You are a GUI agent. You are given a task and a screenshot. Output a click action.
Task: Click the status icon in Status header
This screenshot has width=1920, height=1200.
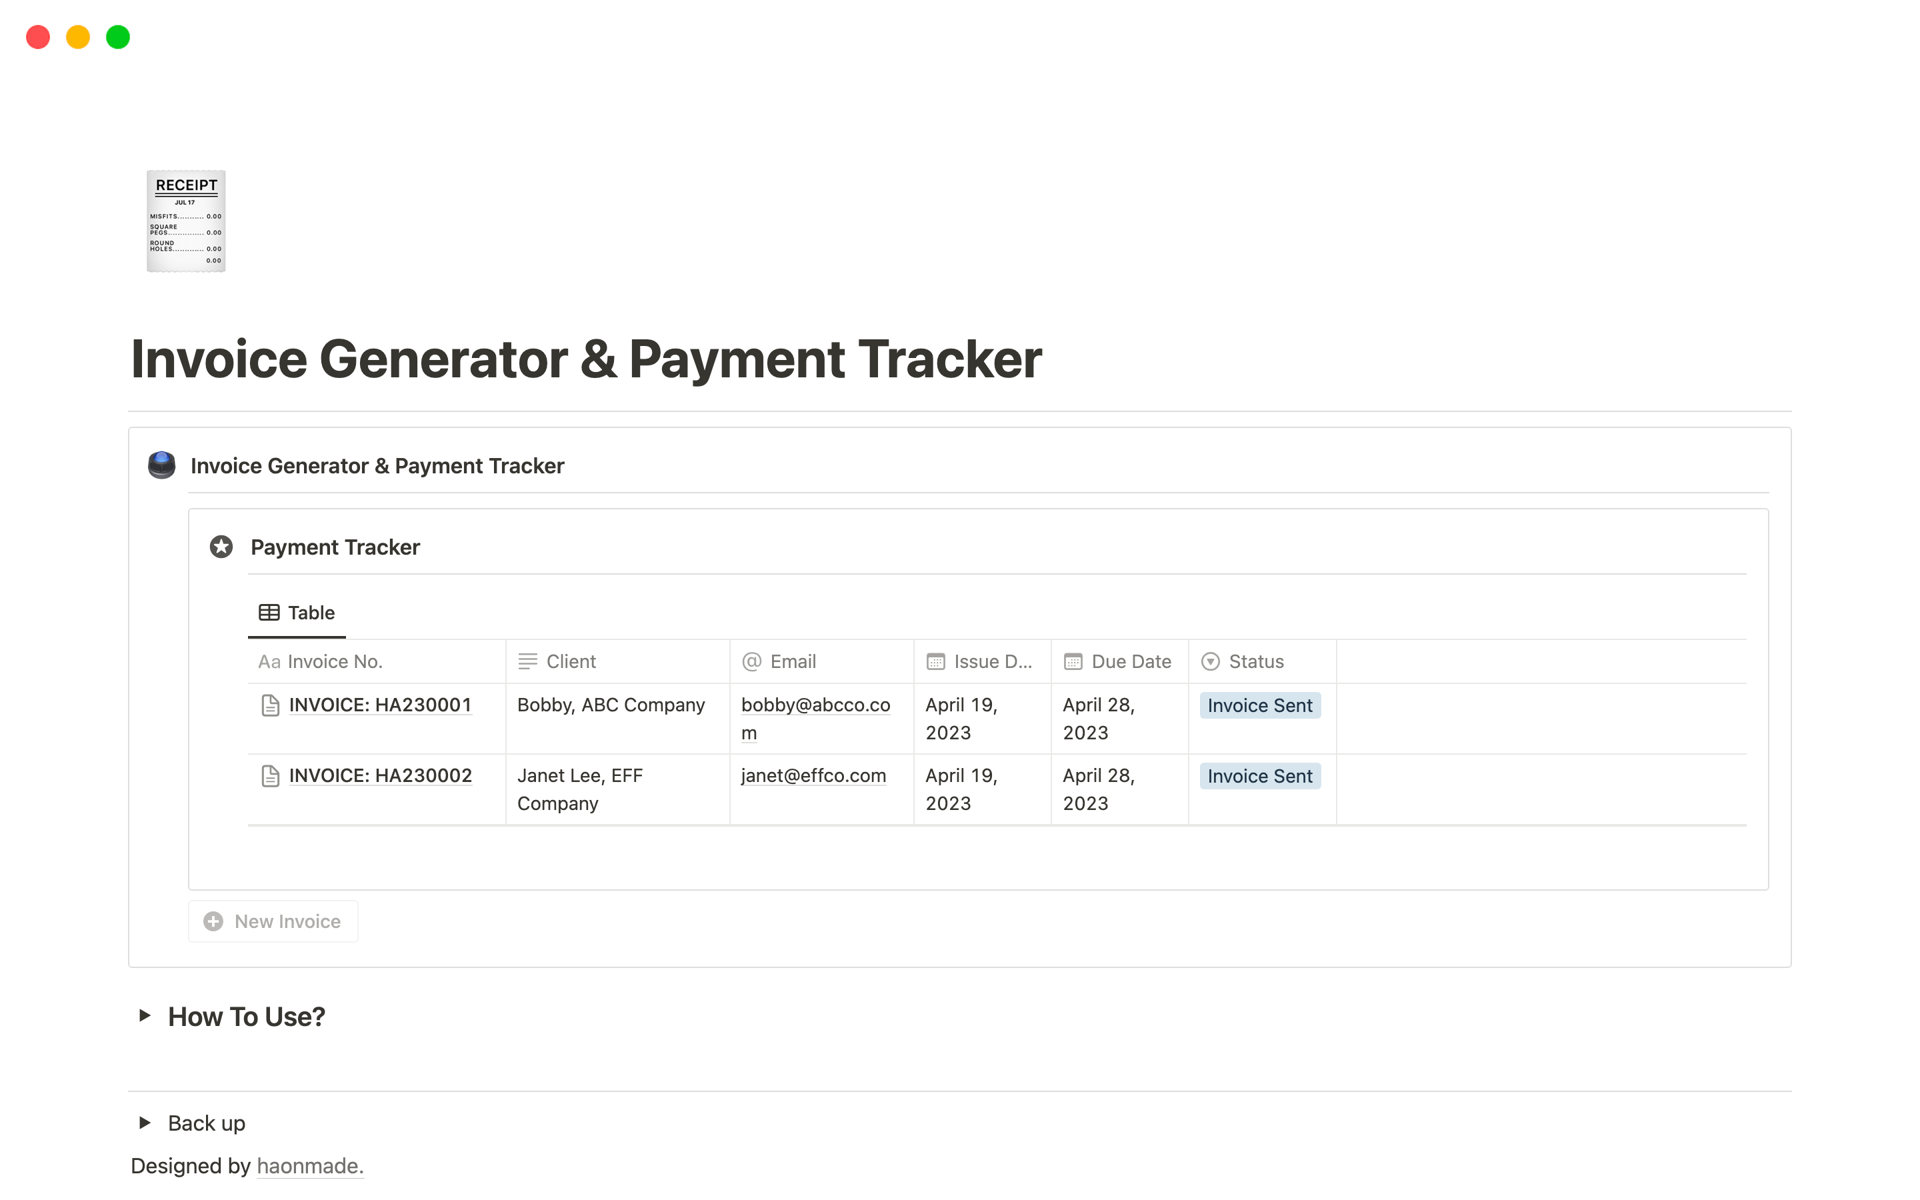(x=1210, y=661)
